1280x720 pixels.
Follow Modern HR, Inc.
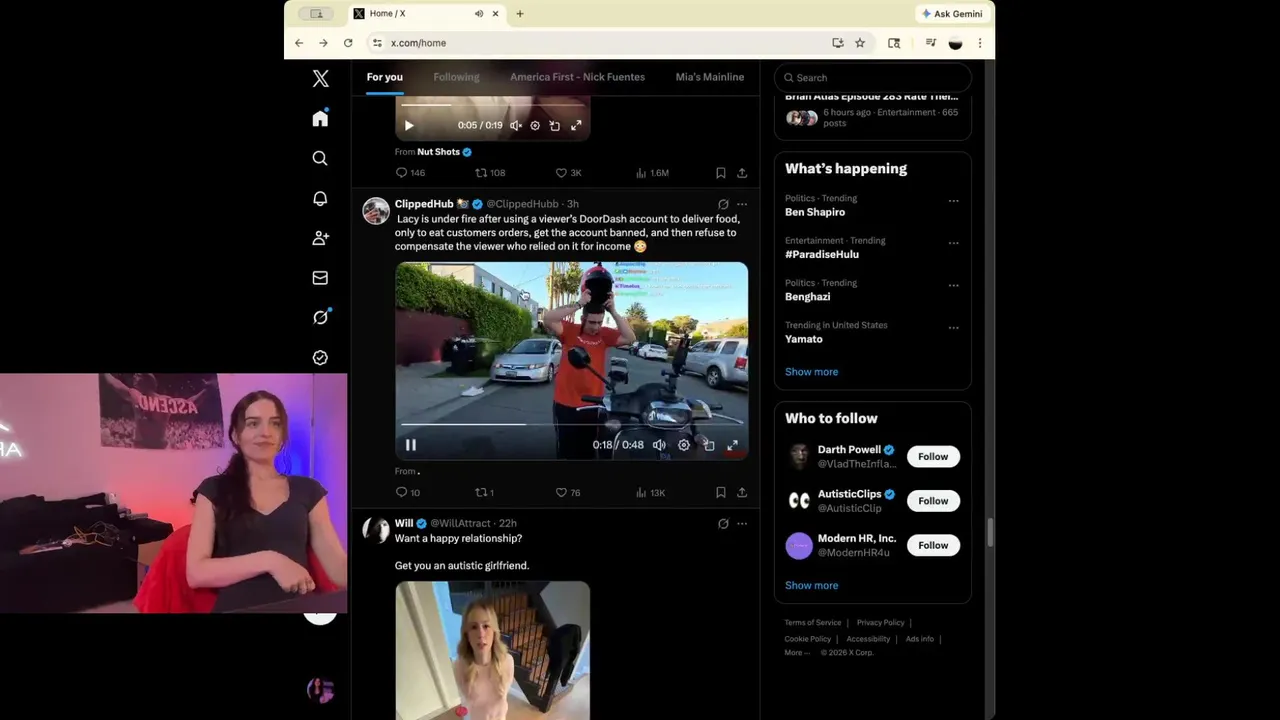[x=933, y=545]
